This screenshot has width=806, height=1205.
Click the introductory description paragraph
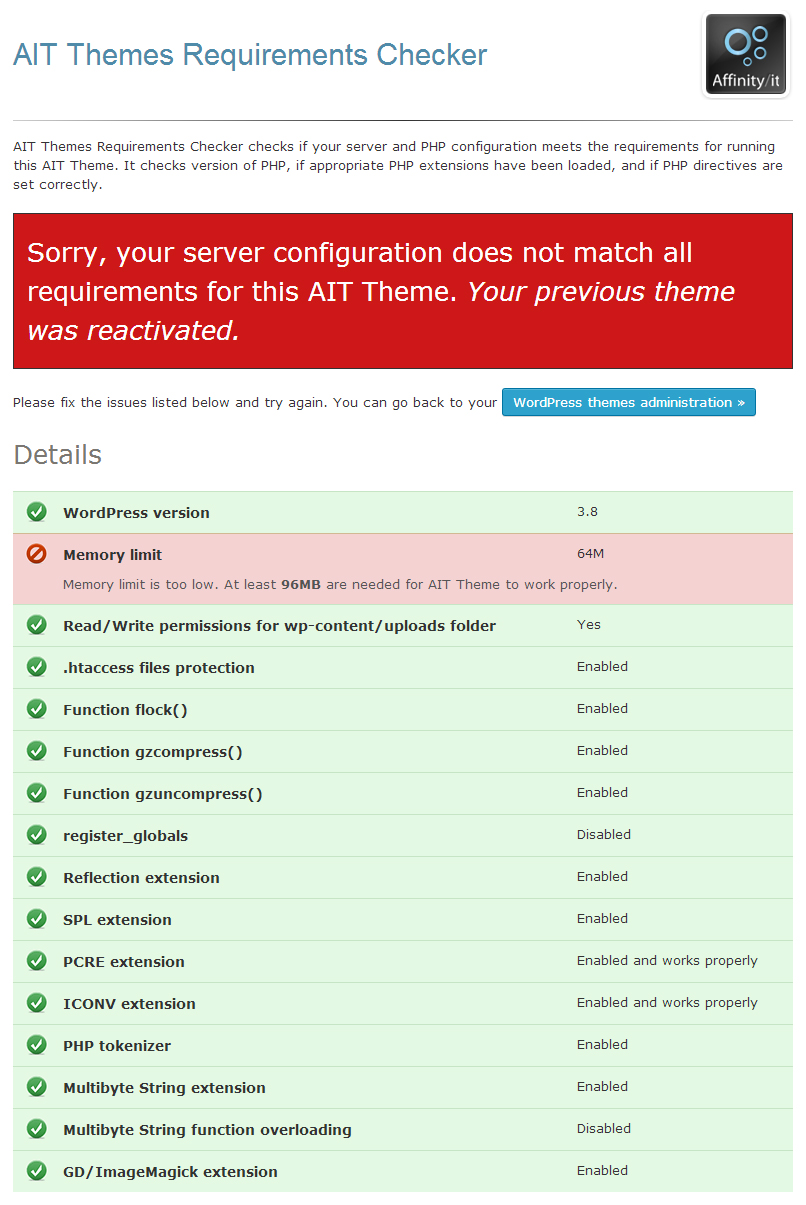point(399,165)
